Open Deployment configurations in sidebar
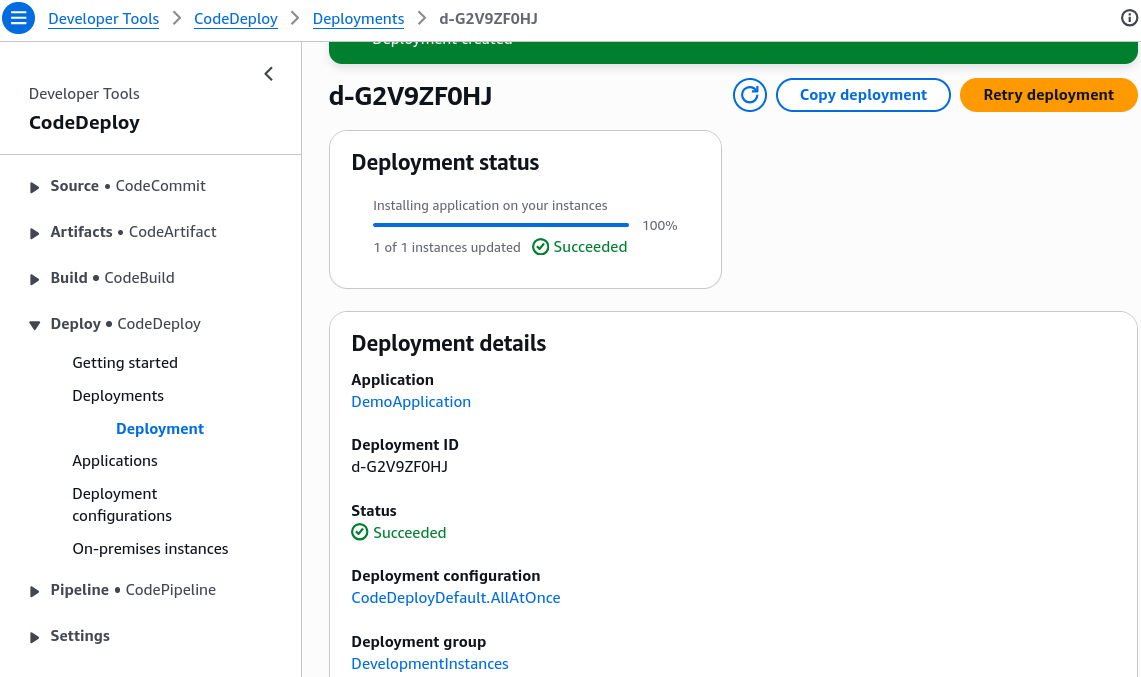Screen dimensions: 1141x677 (122, 504)
